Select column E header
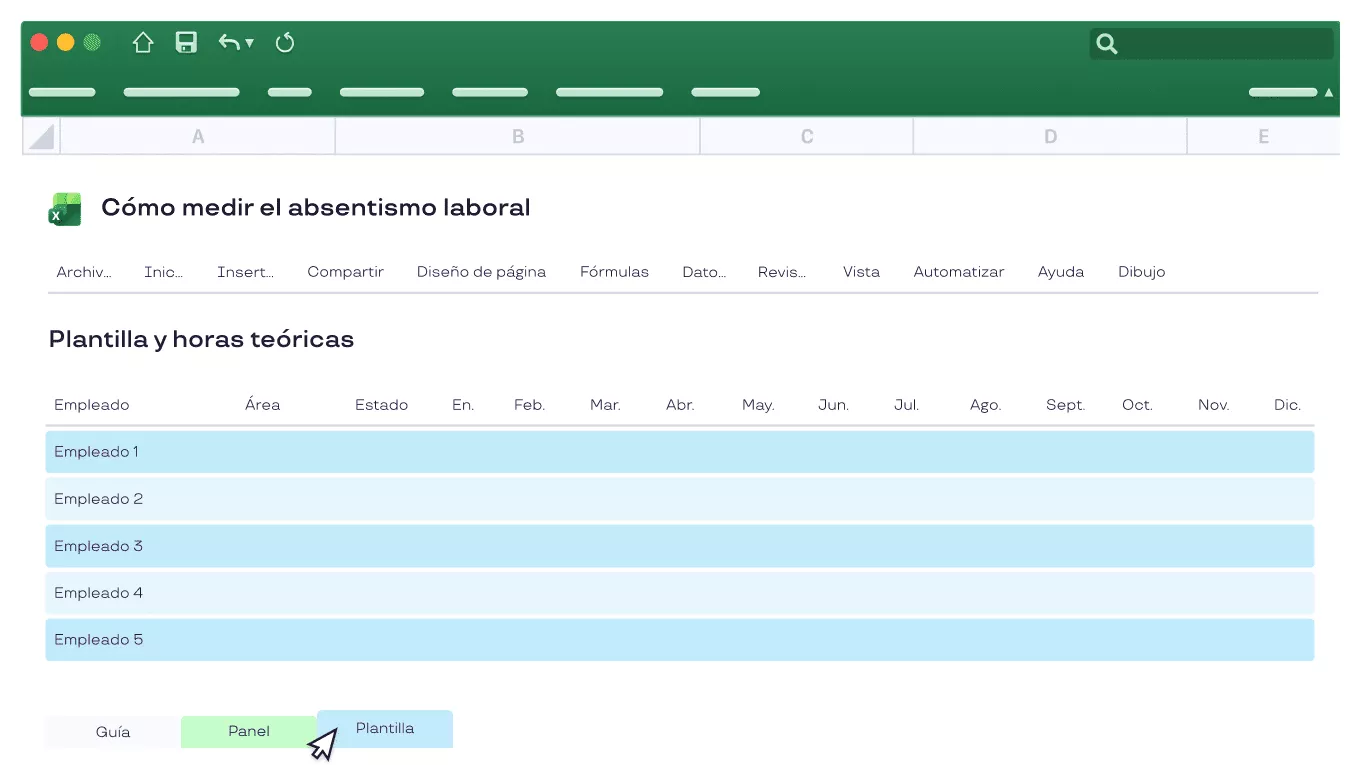 click(x=1264, y=137)
